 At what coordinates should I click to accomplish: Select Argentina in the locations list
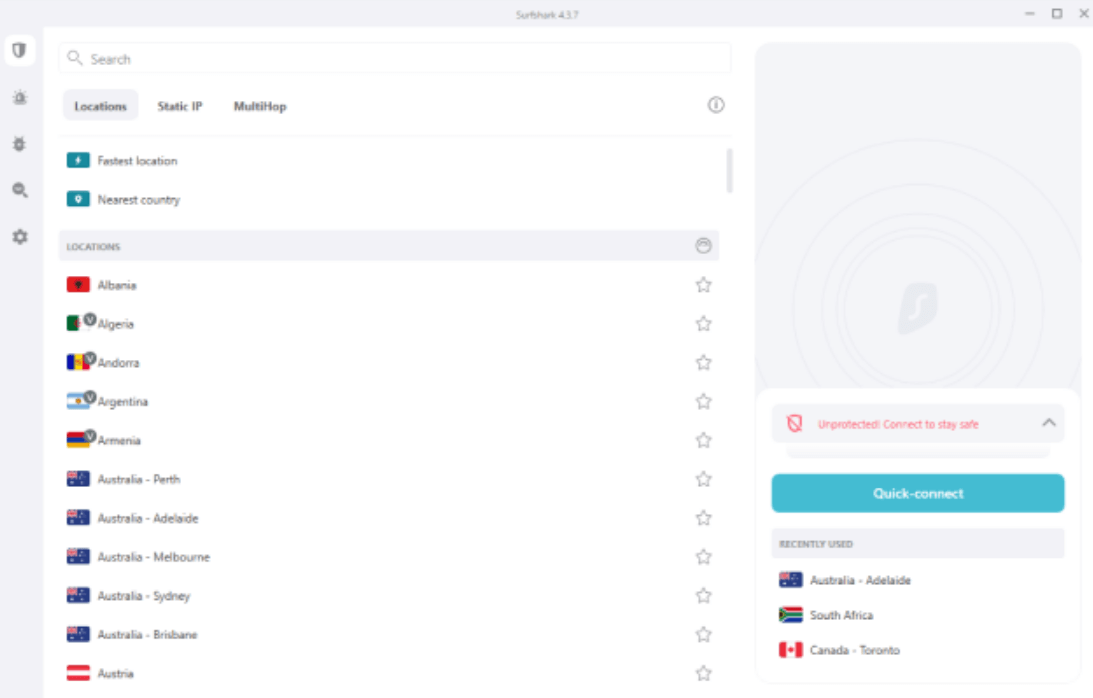(x=389, y=401)
